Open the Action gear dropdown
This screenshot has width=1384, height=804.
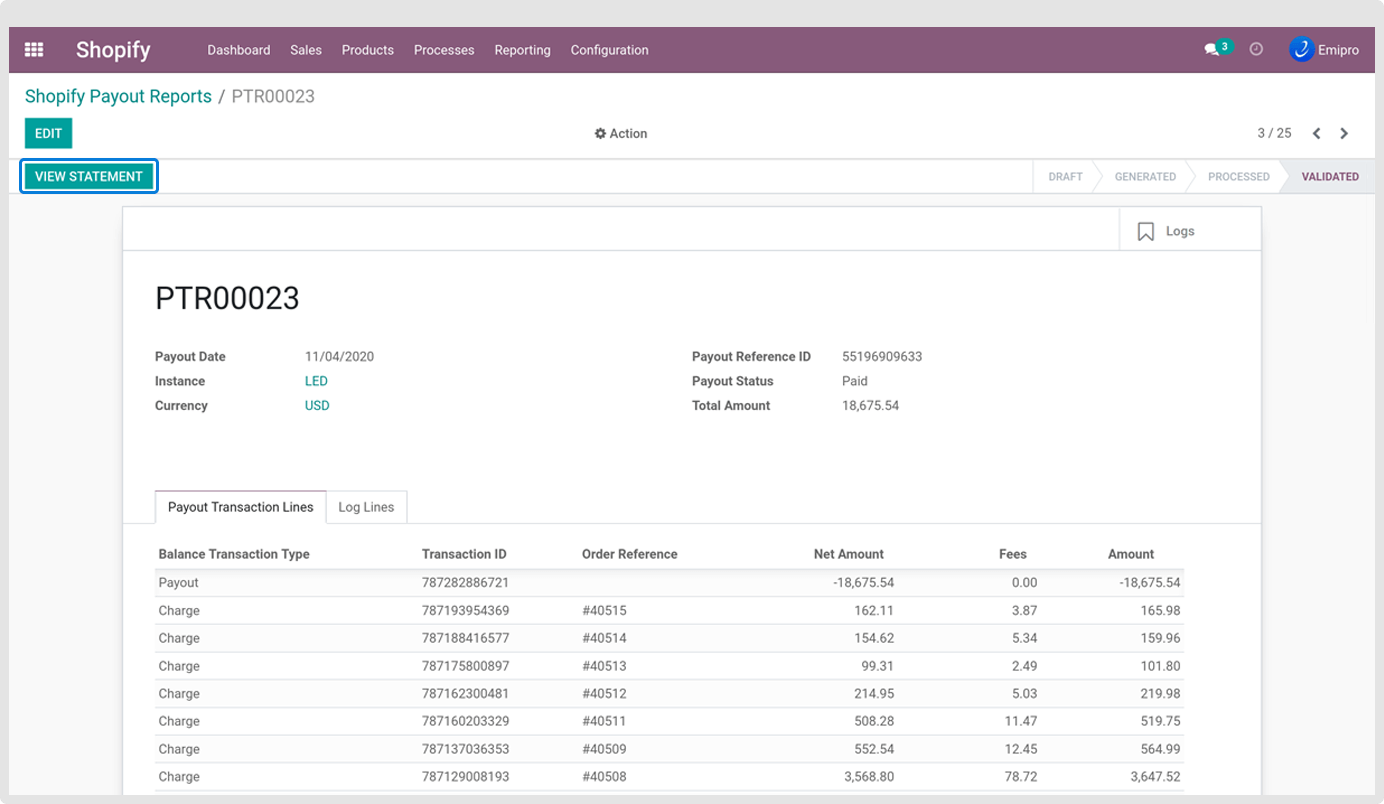[x=621, y=134]
